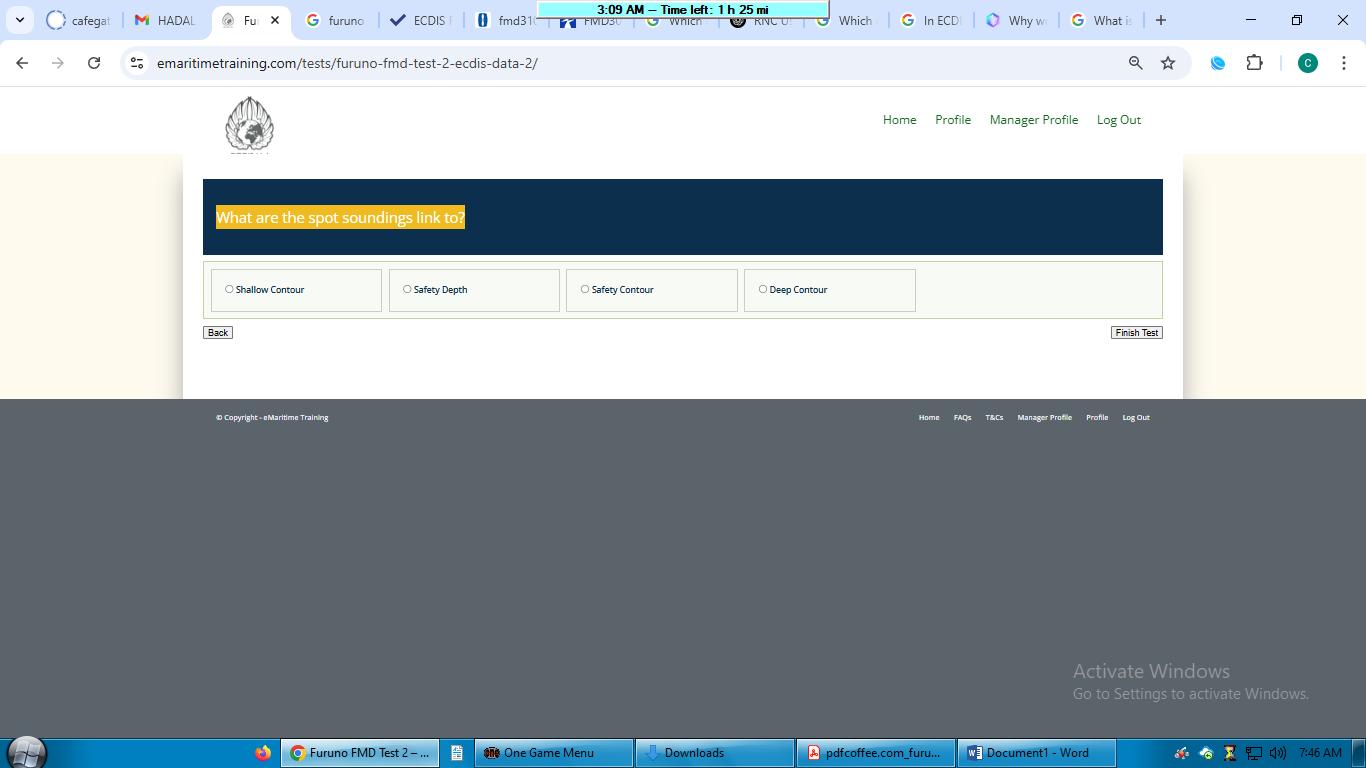
Task: Open the browser Extensions puzzle icon
Action: tap(1254, 63)
